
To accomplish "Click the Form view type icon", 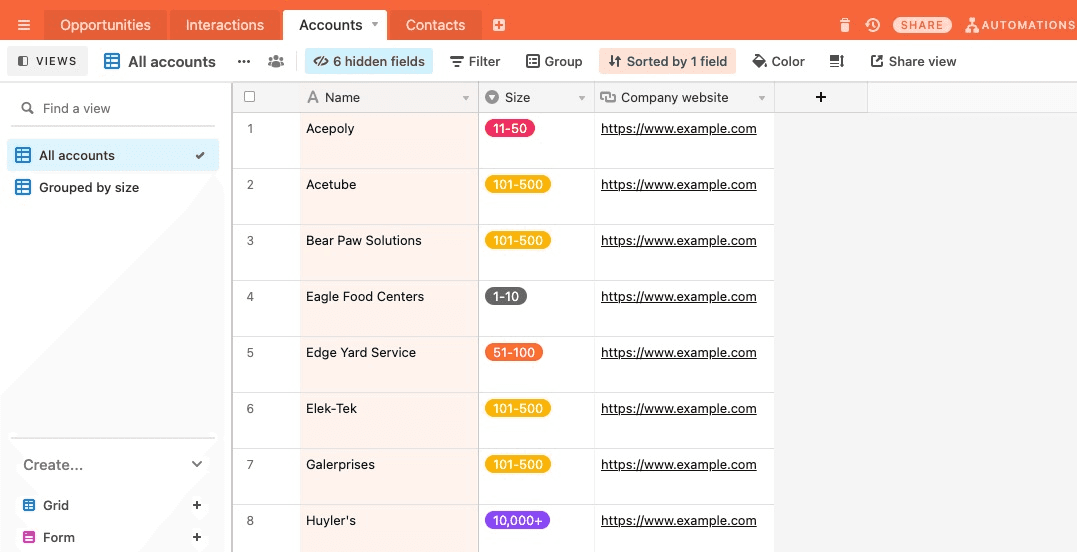I will point(29,538).
